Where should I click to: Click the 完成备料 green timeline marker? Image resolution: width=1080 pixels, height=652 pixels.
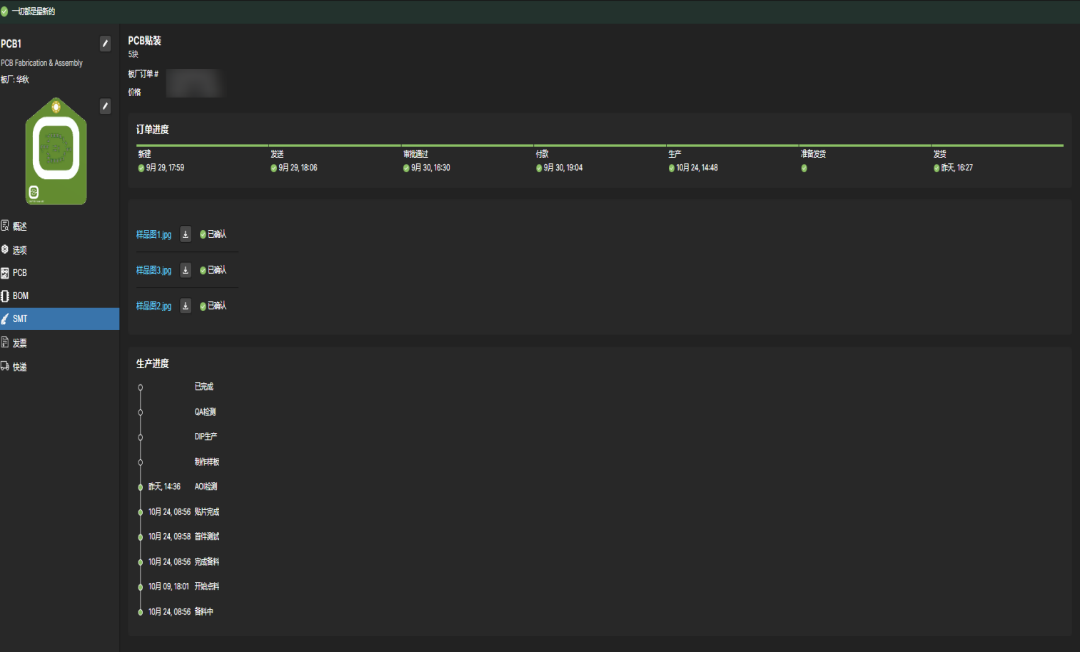coord(141,562)
